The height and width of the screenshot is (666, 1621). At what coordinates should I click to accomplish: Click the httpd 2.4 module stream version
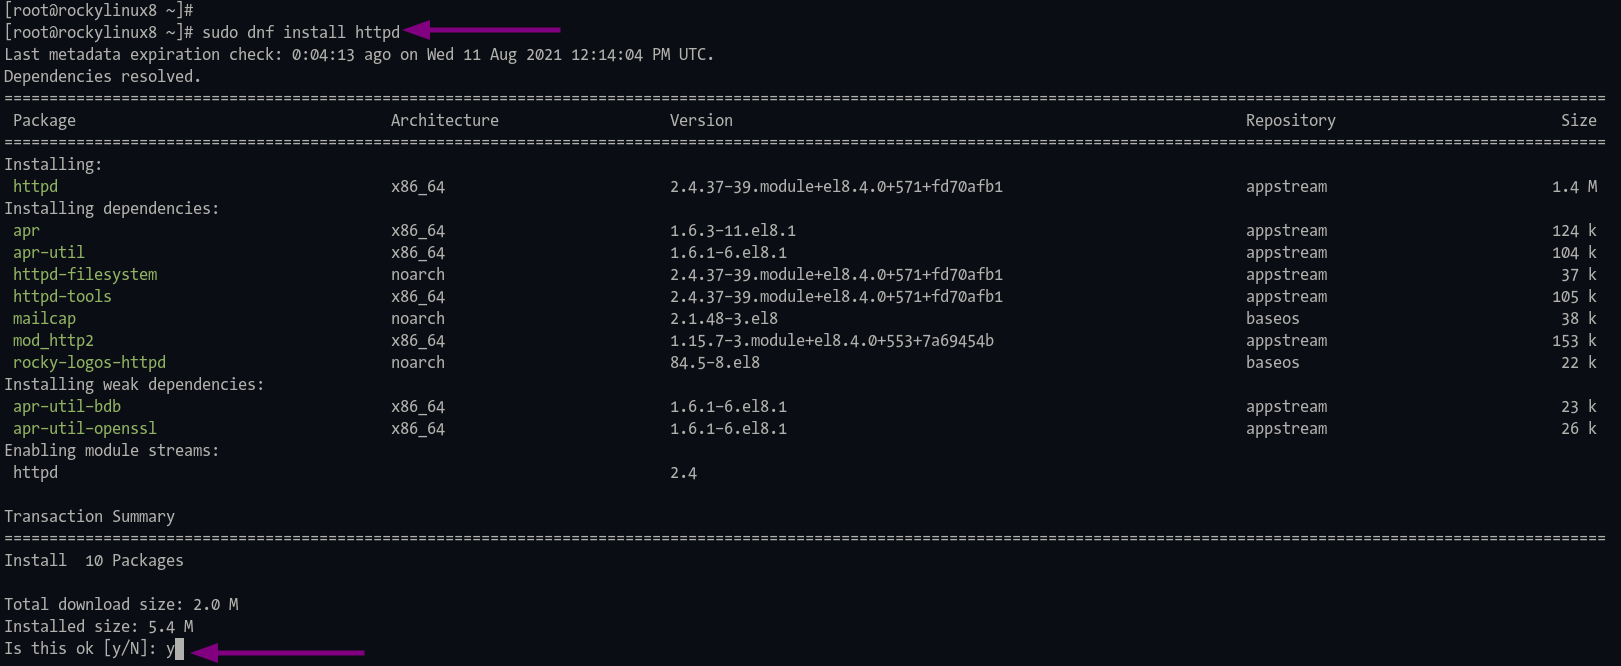click(x=683, y=473)
